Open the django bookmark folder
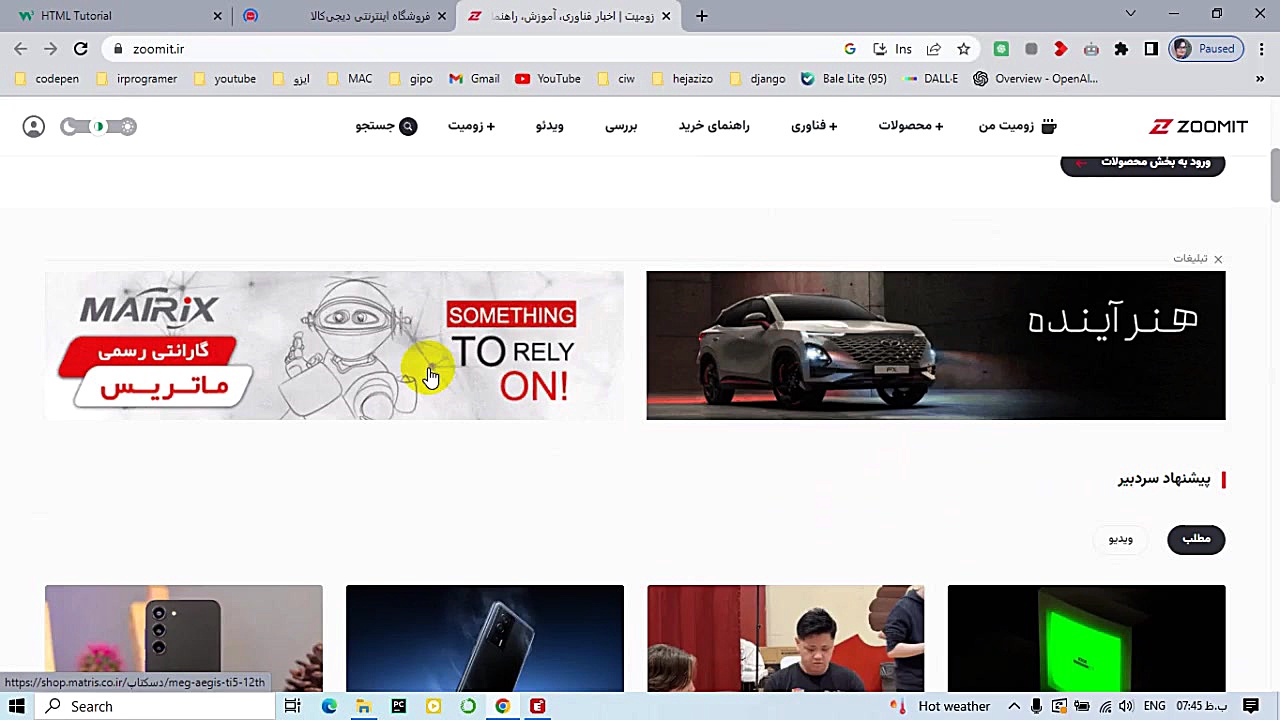The width and height of the screenshot is (1280, 720). click(758, 79)
